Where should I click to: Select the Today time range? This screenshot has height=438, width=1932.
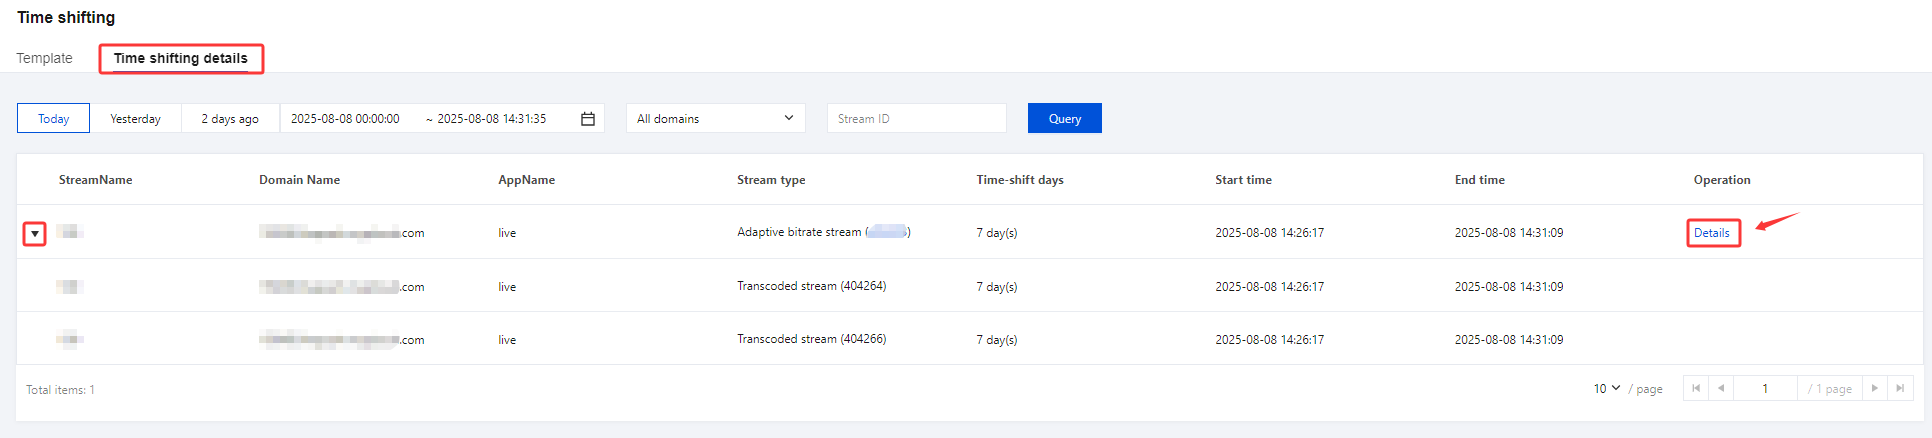pos(54,119)
